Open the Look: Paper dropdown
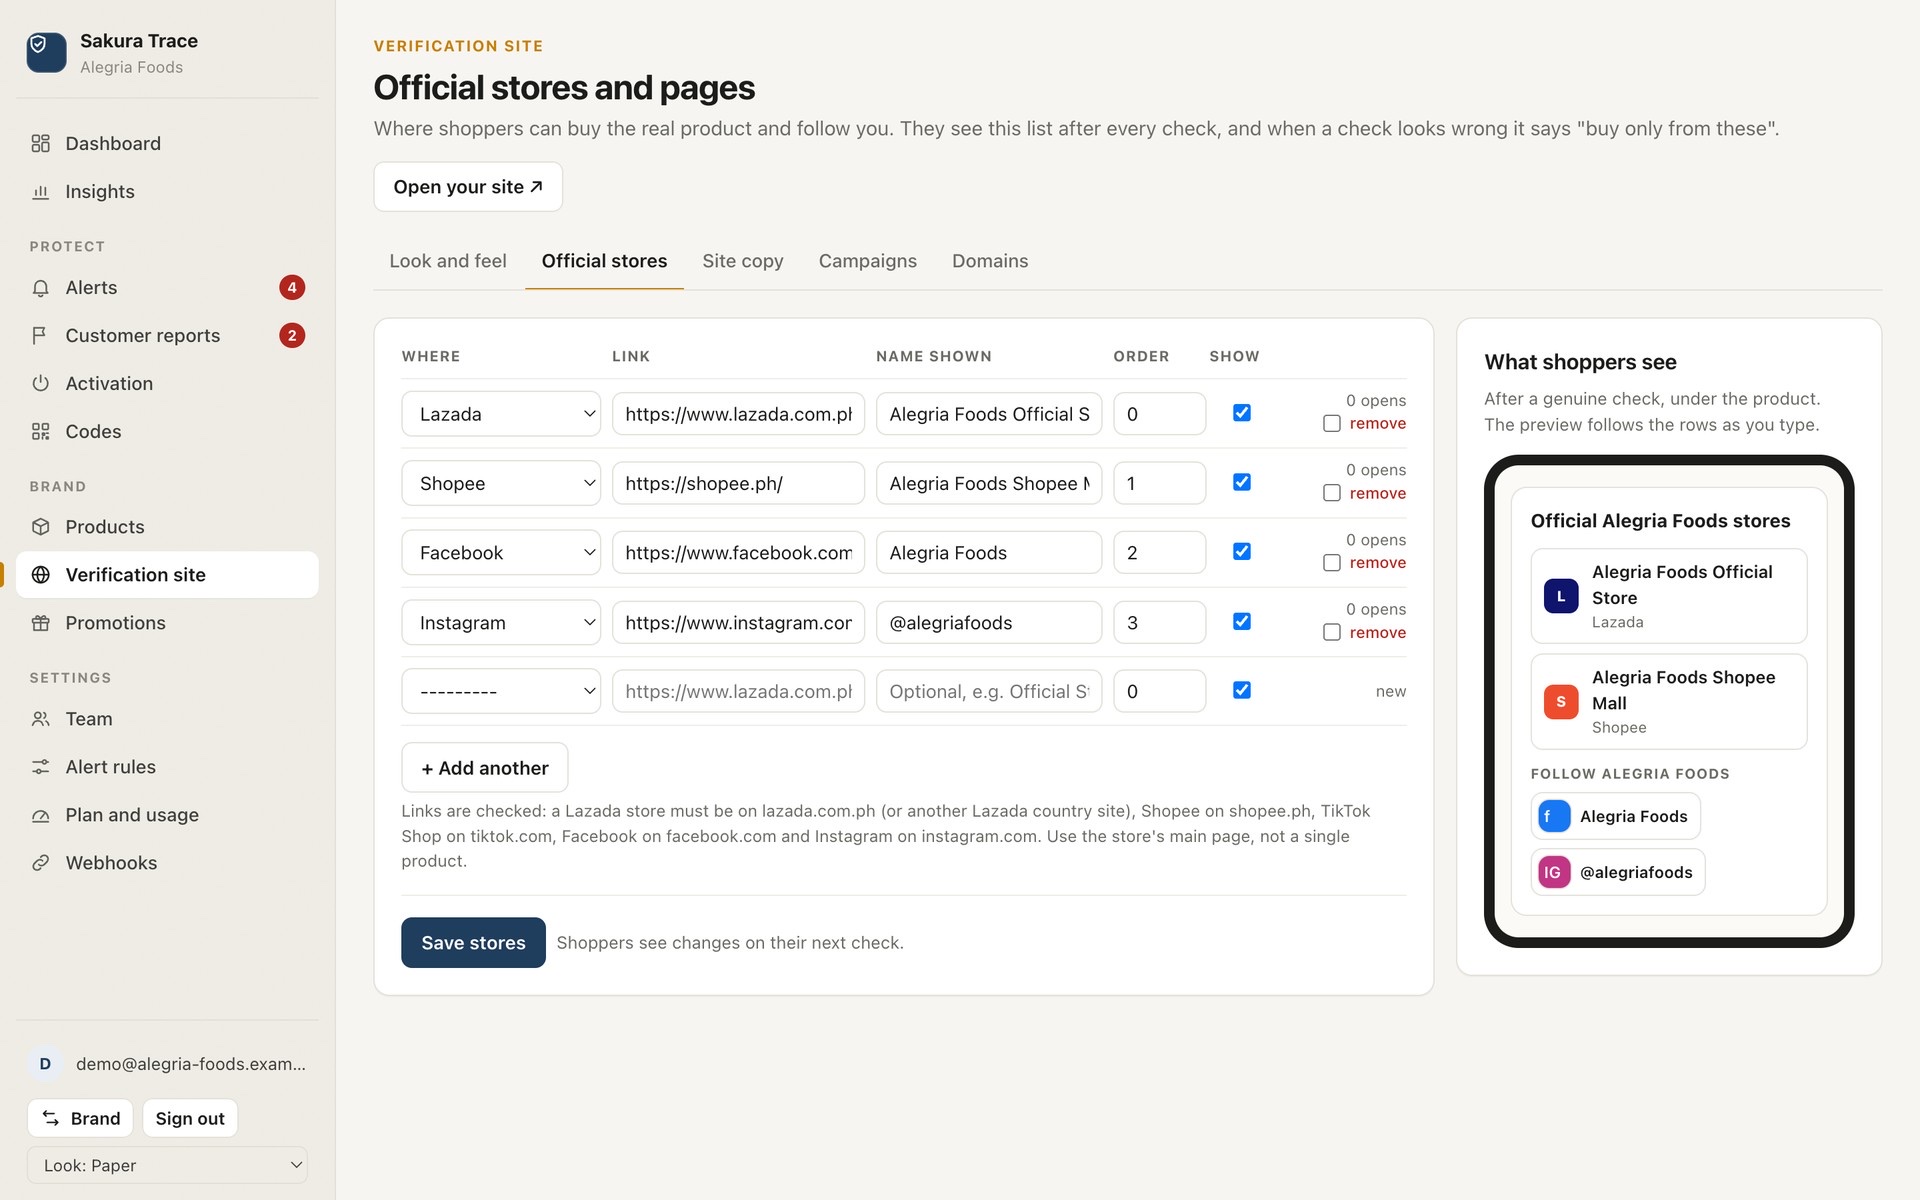The image size is (1920, 1200). (167, 1165)
